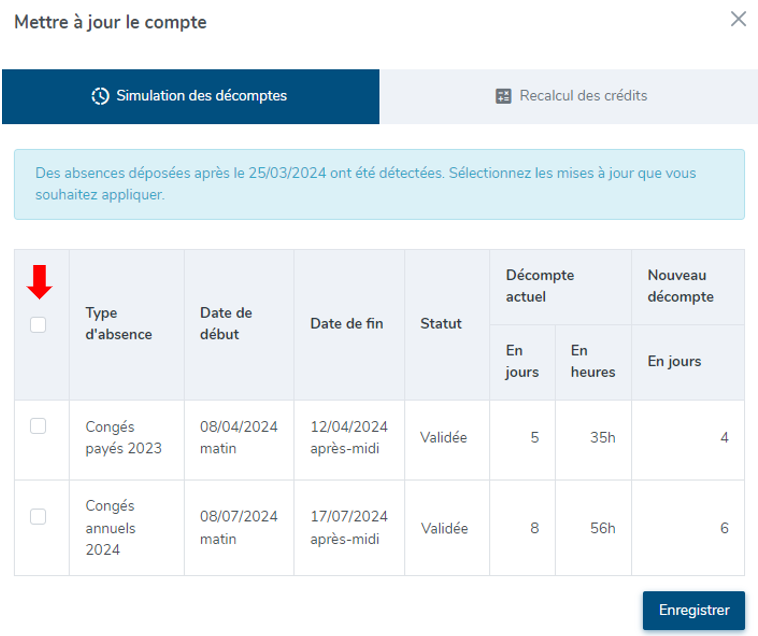The height and width of the screenshot is (636, 758).
Task: Tick the select-all checkbox in the table header
Action: pyautogui.click(x=38, y=324)
